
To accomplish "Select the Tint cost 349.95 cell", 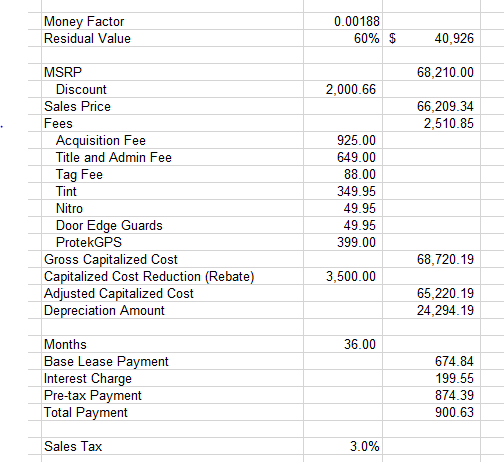I will click(343, 191).
